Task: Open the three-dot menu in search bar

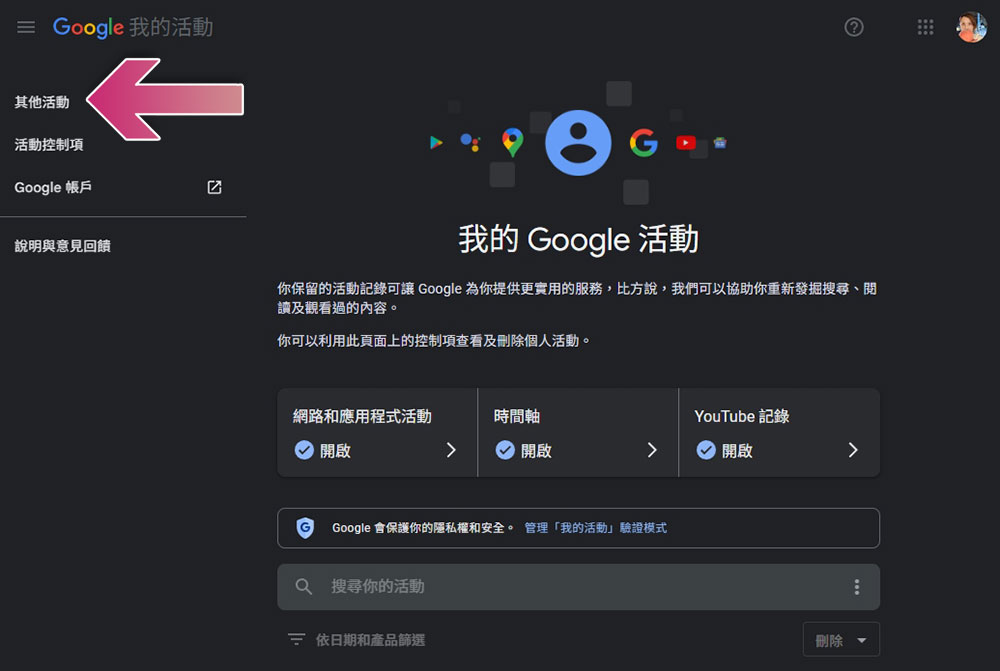Action: point(857,587)
